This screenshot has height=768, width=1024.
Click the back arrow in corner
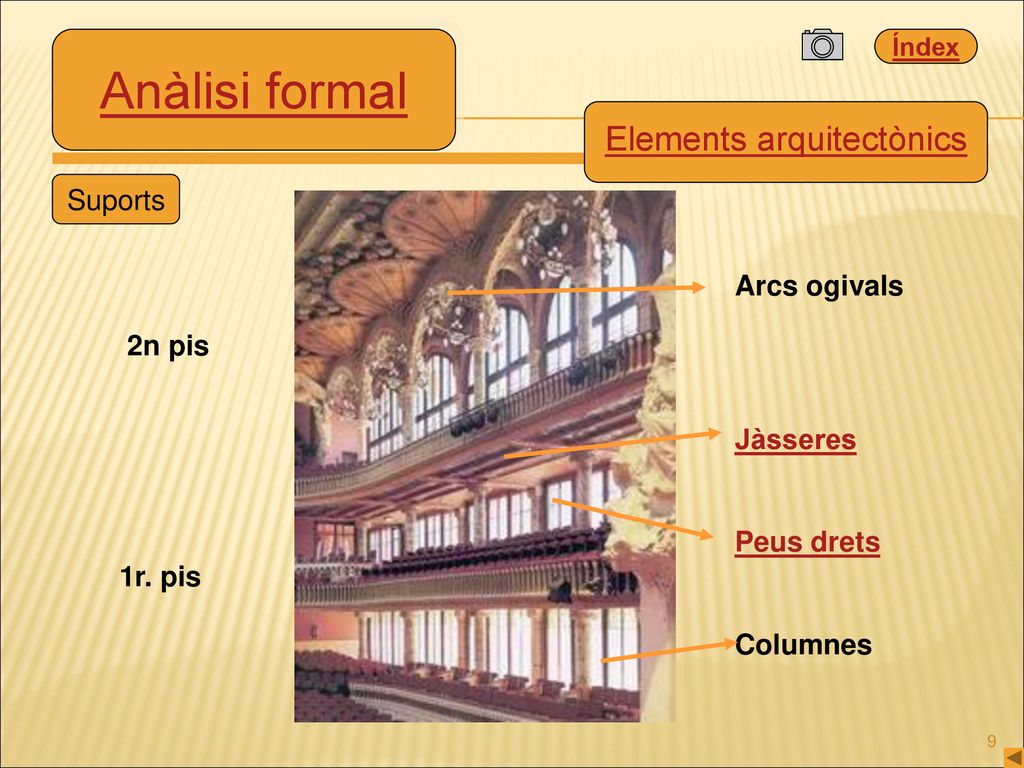coord(1013,757)
